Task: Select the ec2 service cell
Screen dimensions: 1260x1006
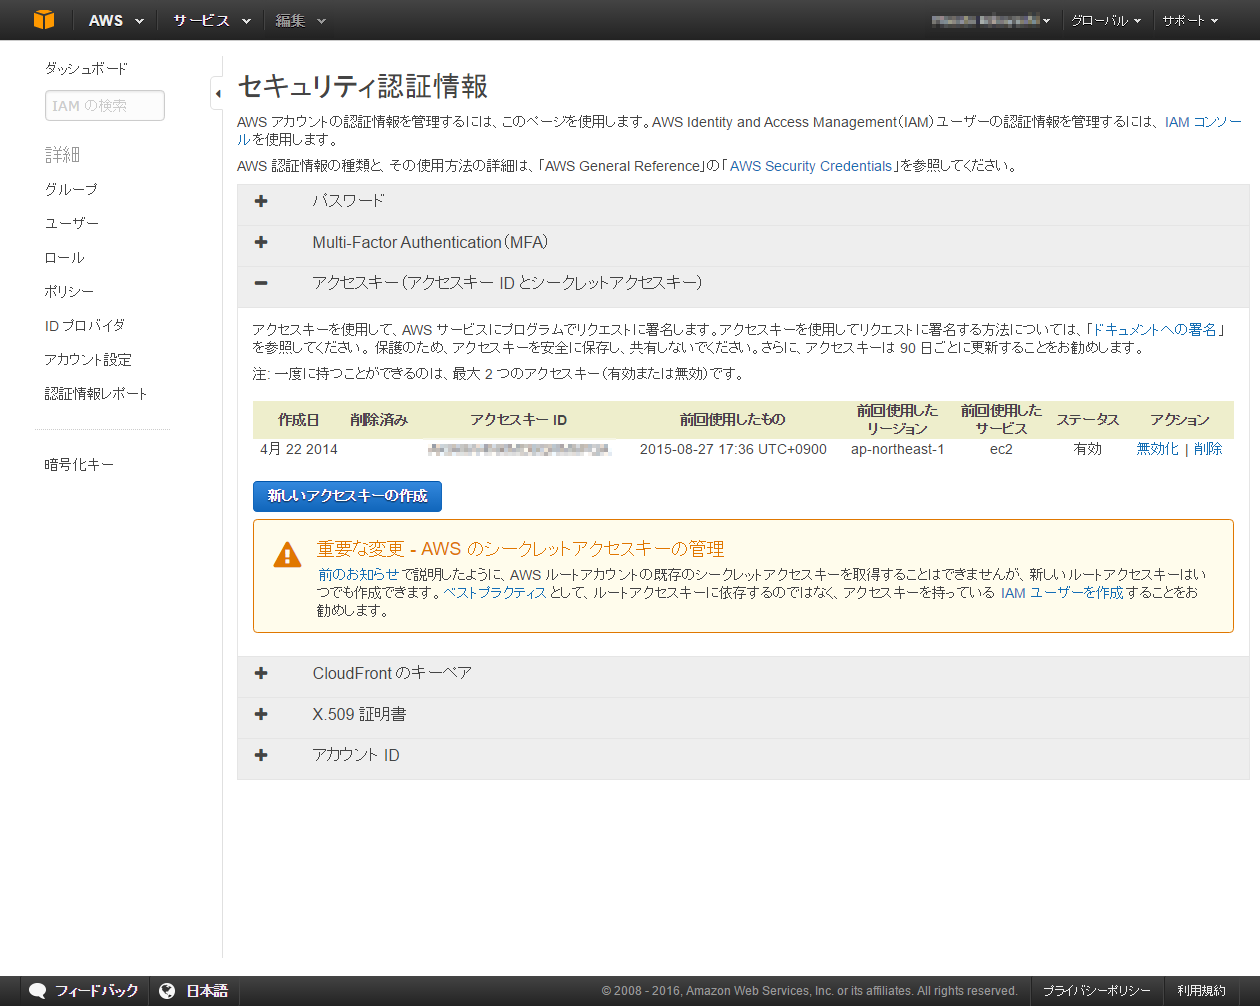Action: tap(1001, 449)
